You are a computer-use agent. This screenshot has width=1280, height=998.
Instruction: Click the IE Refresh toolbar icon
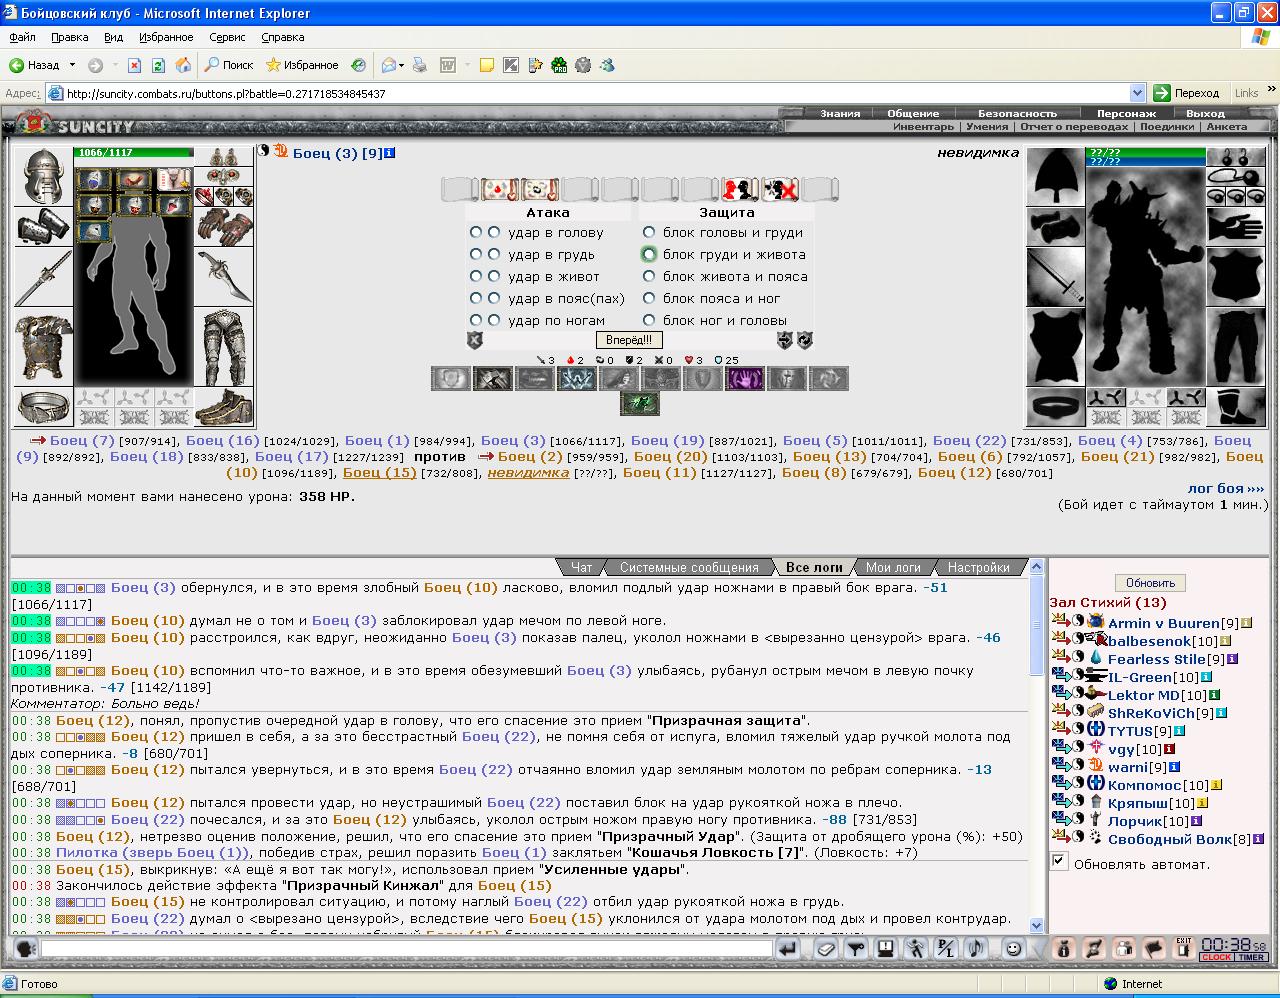click(x=158, y=65)
